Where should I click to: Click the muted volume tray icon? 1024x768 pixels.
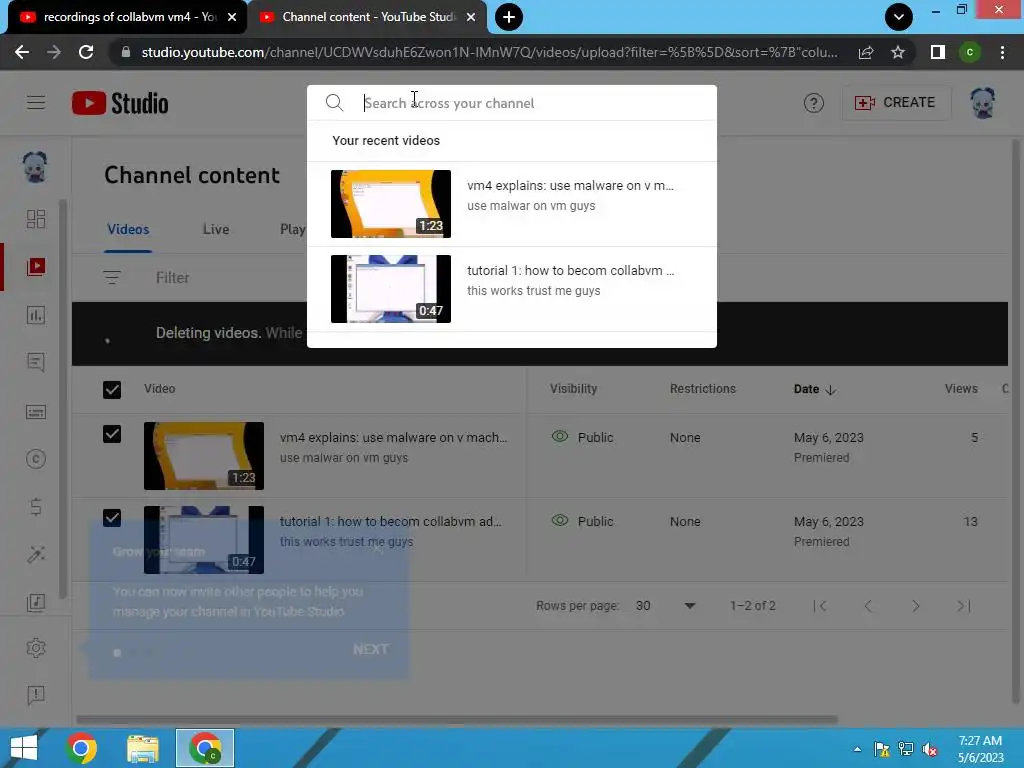pyautogui.click(x=930, y=749)
